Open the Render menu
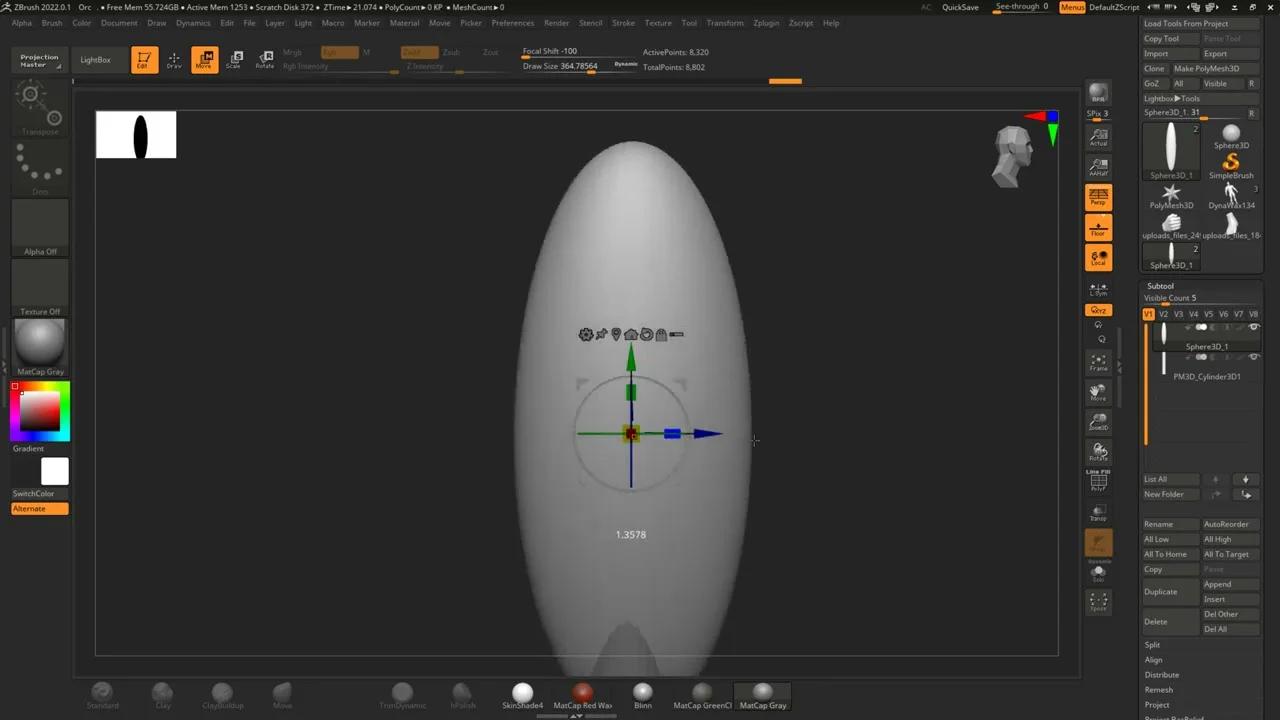This screenshot has width=1280, height=720. tap(556, 23)
